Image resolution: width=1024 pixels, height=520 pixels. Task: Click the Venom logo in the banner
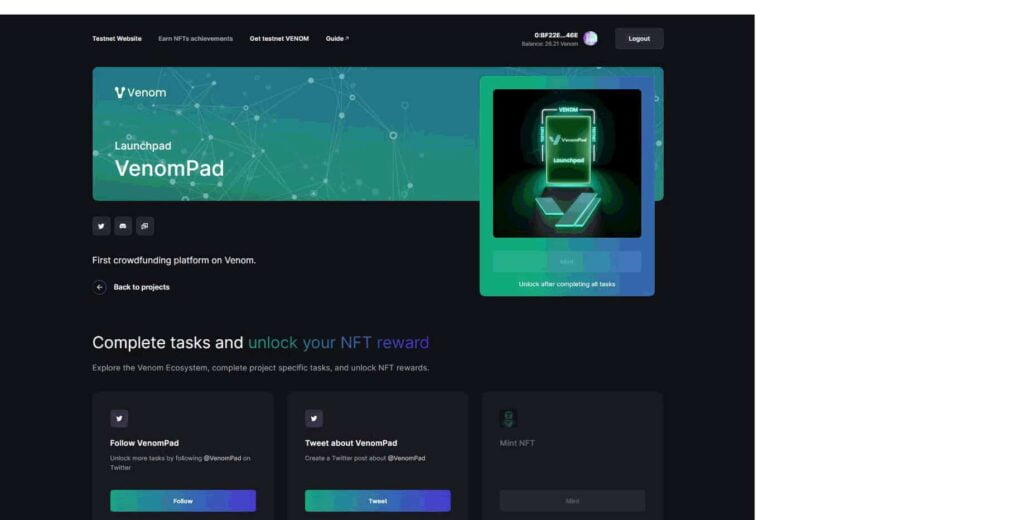[x=140, y=93]
